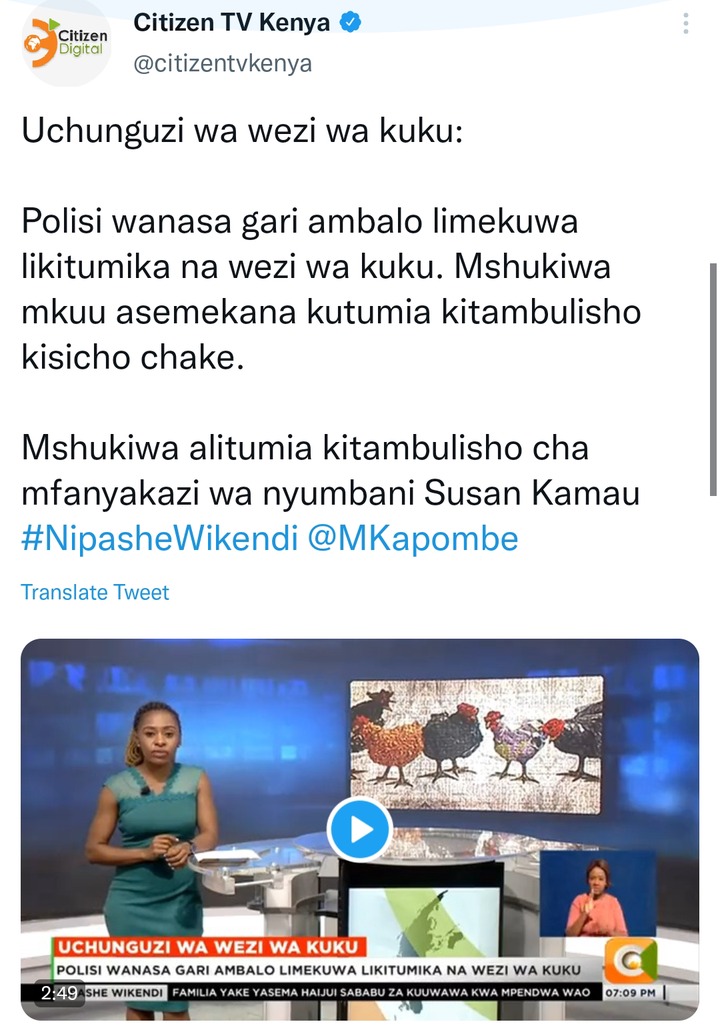Click the blue verified badge icon
The image size is (720, 1030).
click(x=350, y=23)
